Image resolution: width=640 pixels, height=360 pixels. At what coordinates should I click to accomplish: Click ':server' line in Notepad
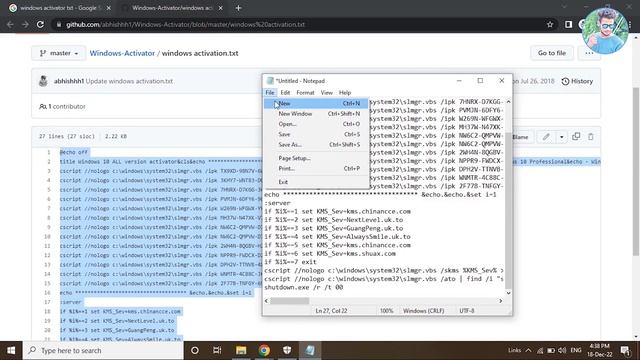[x=277, y=203]
